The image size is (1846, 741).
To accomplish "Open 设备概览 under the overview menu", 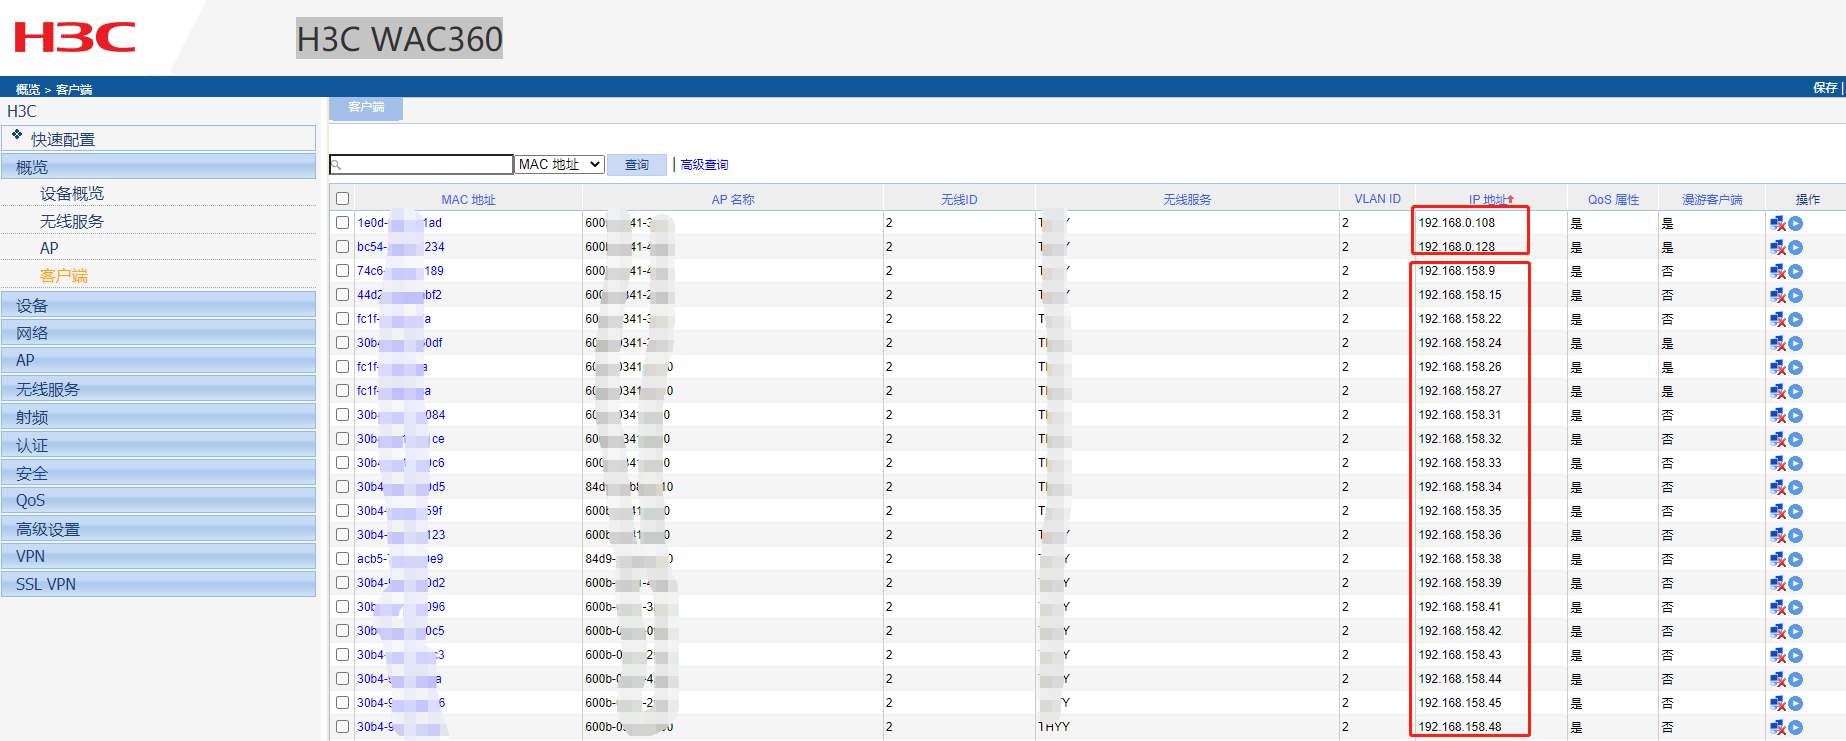I will click(x=72, y=194).
